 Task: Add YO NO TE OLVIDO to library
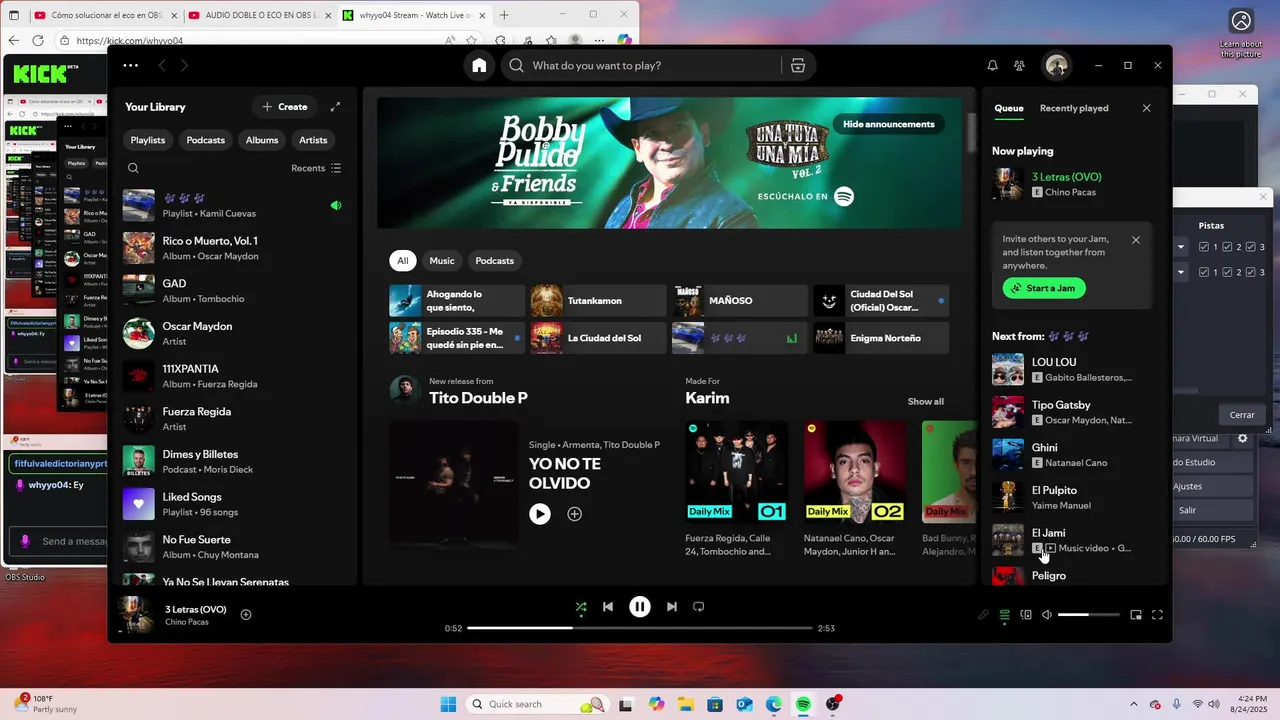click(x=575, y=514)
